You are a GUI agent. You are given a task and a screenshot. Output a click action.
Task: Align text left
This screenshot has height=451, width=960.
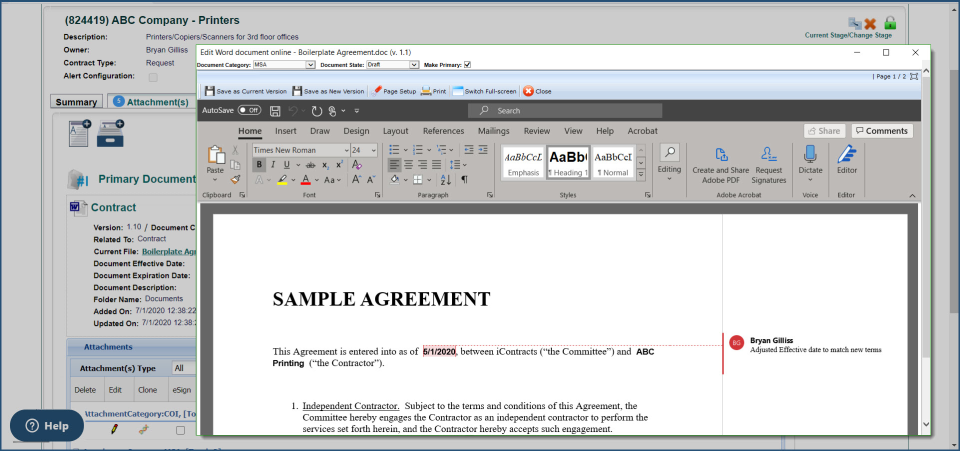394,165
